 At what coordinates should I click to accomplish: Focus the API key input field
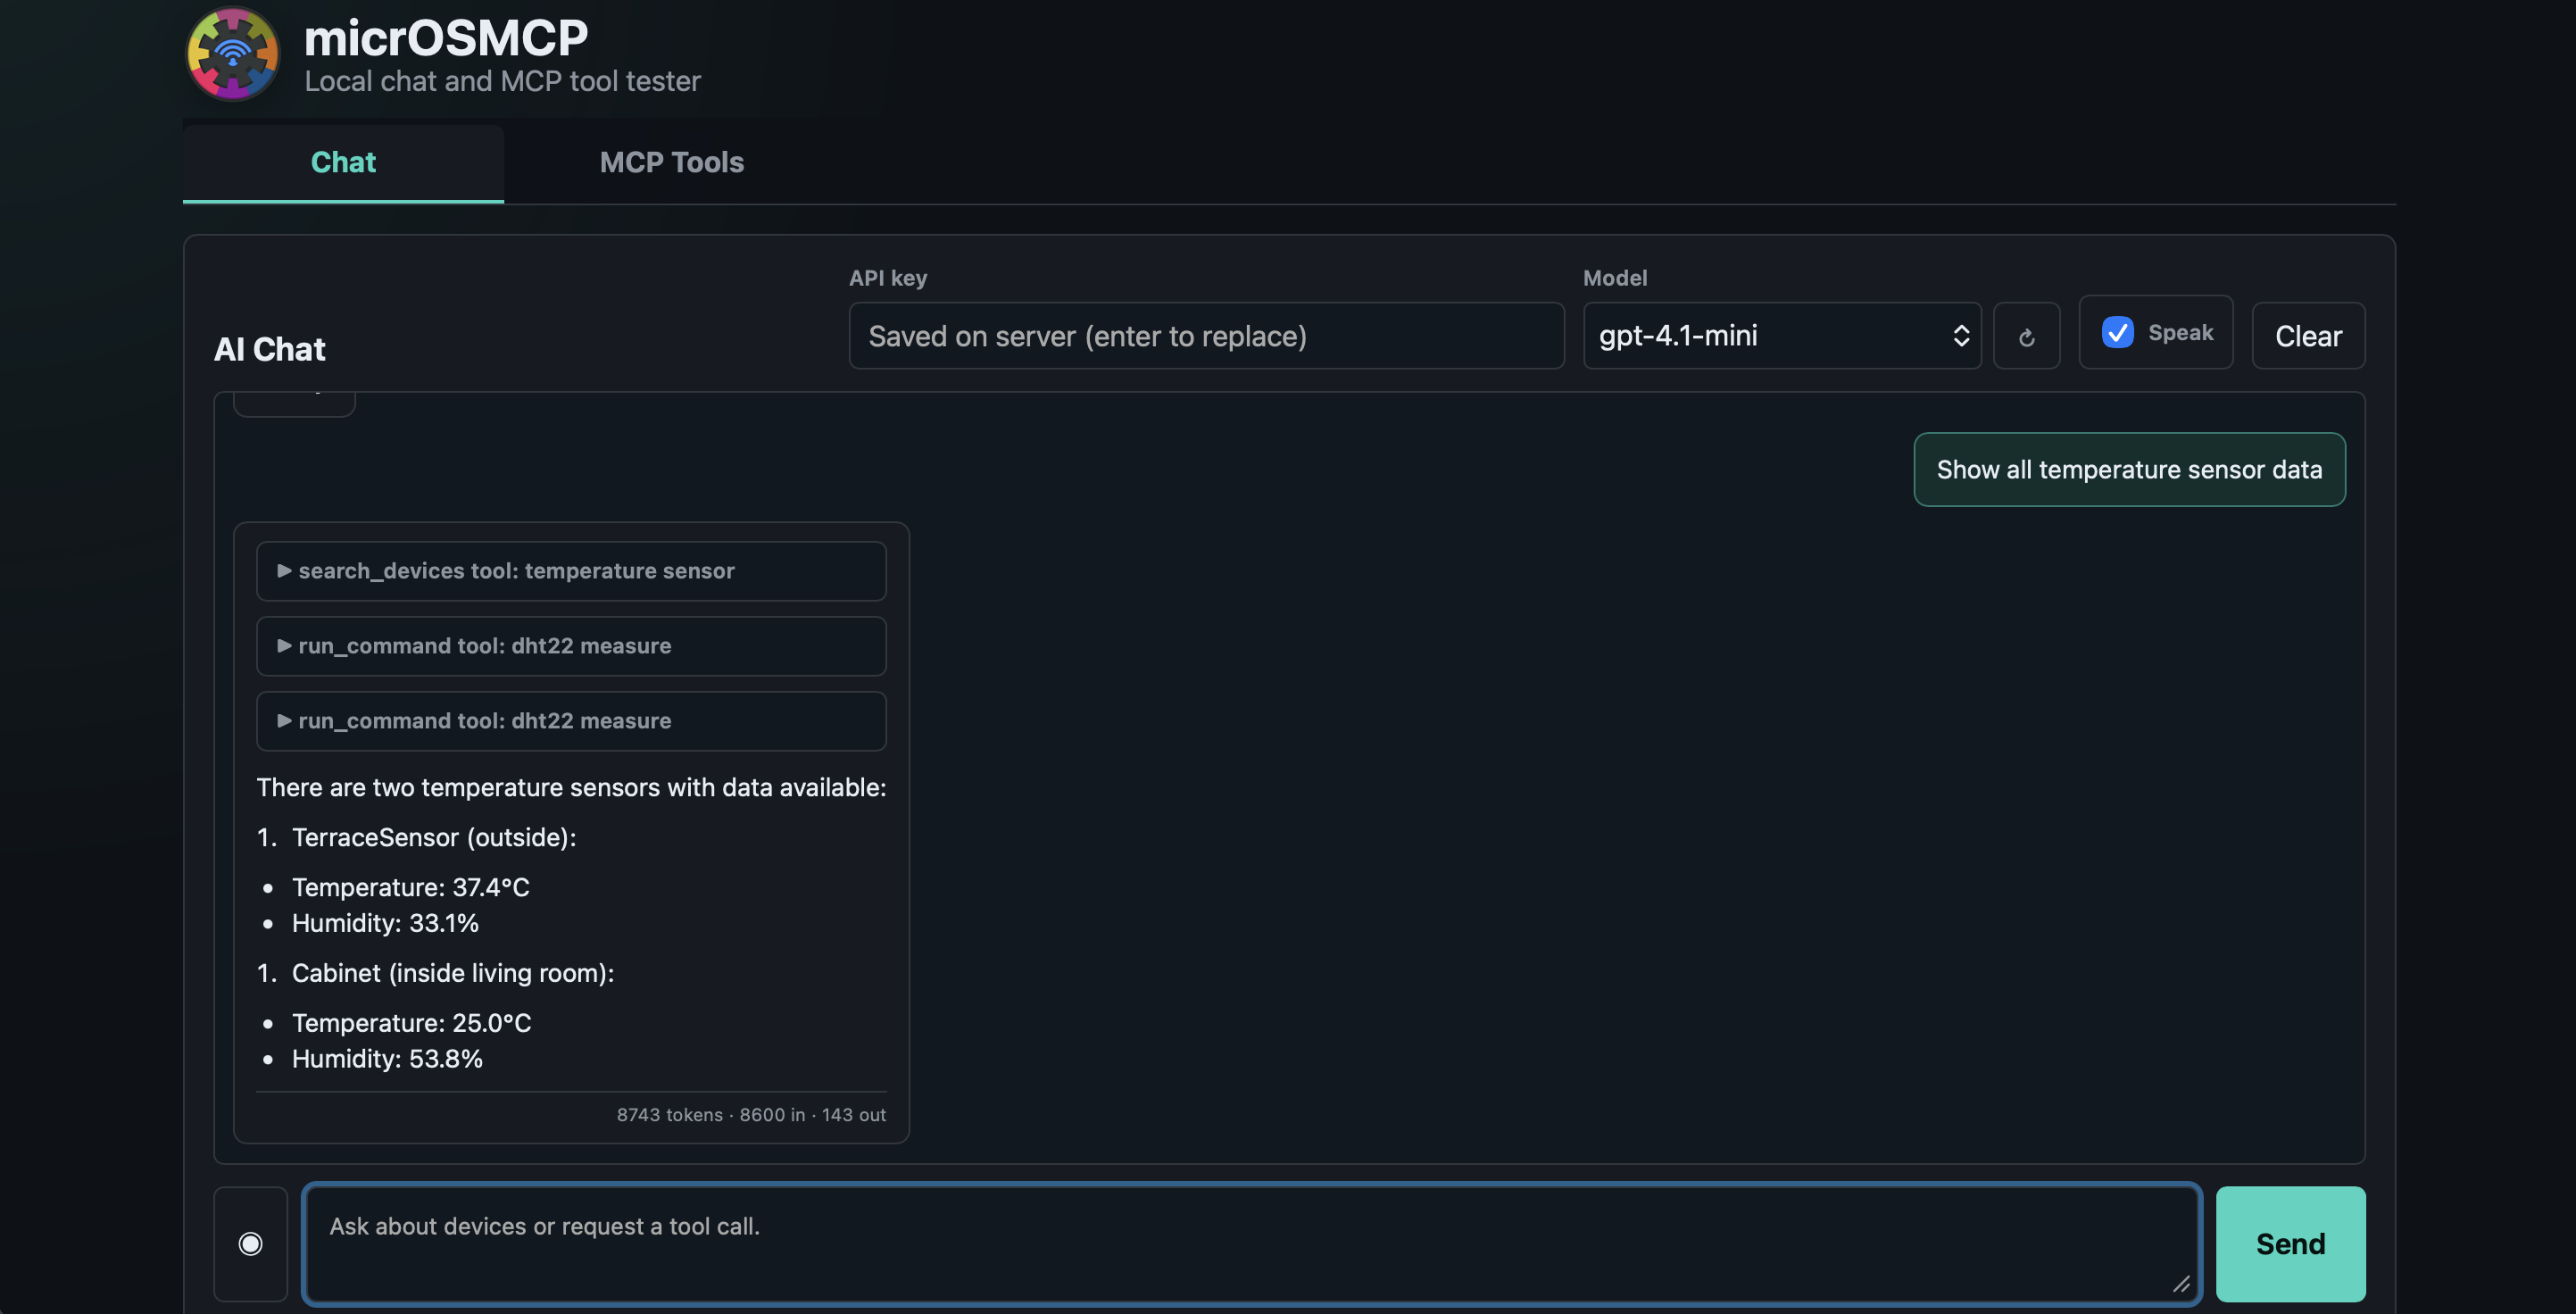1206,336
